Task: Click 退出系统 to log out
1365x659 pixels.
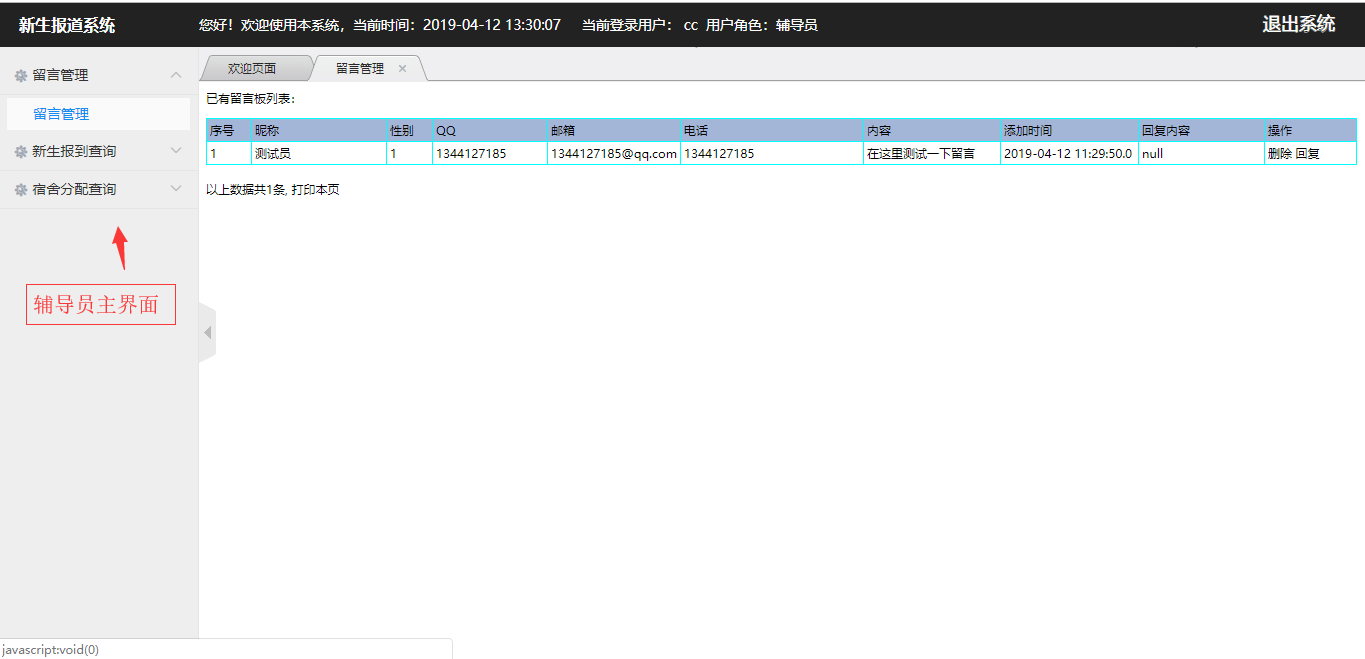Action: coord(1298,24)
